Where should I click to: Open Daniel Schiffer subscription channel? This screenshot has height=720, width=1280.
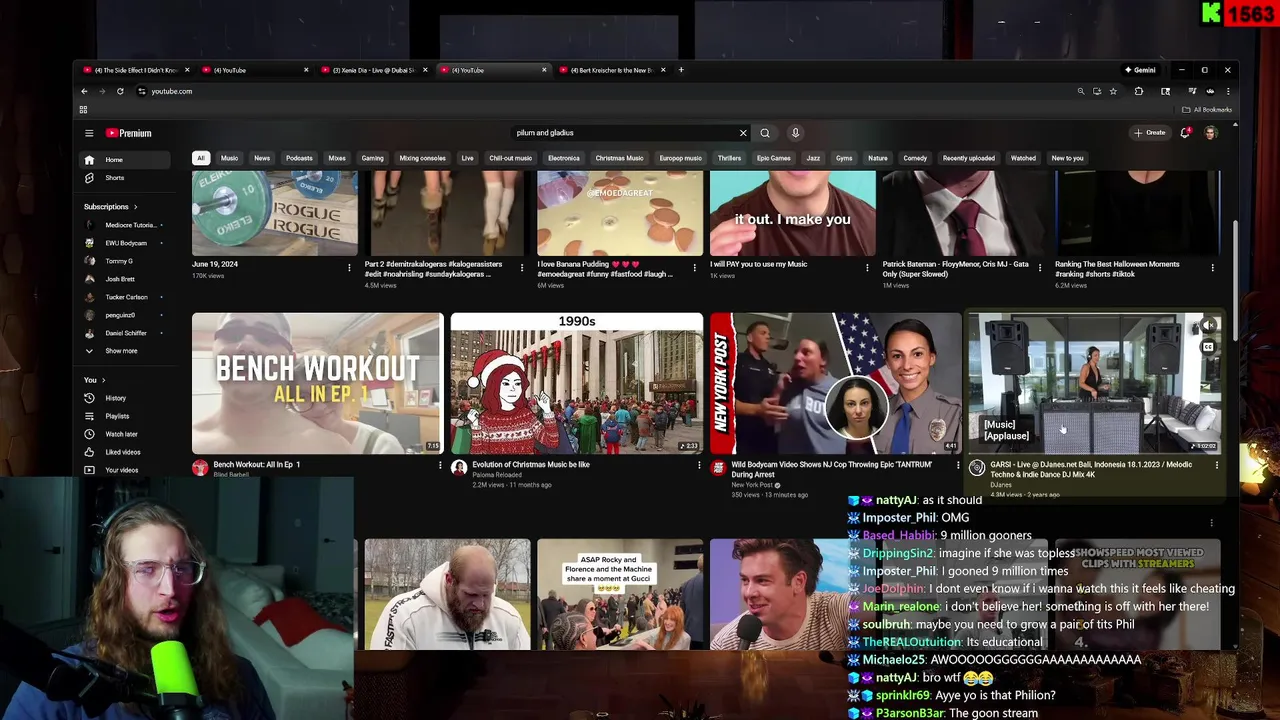click(x=126, y=333)
